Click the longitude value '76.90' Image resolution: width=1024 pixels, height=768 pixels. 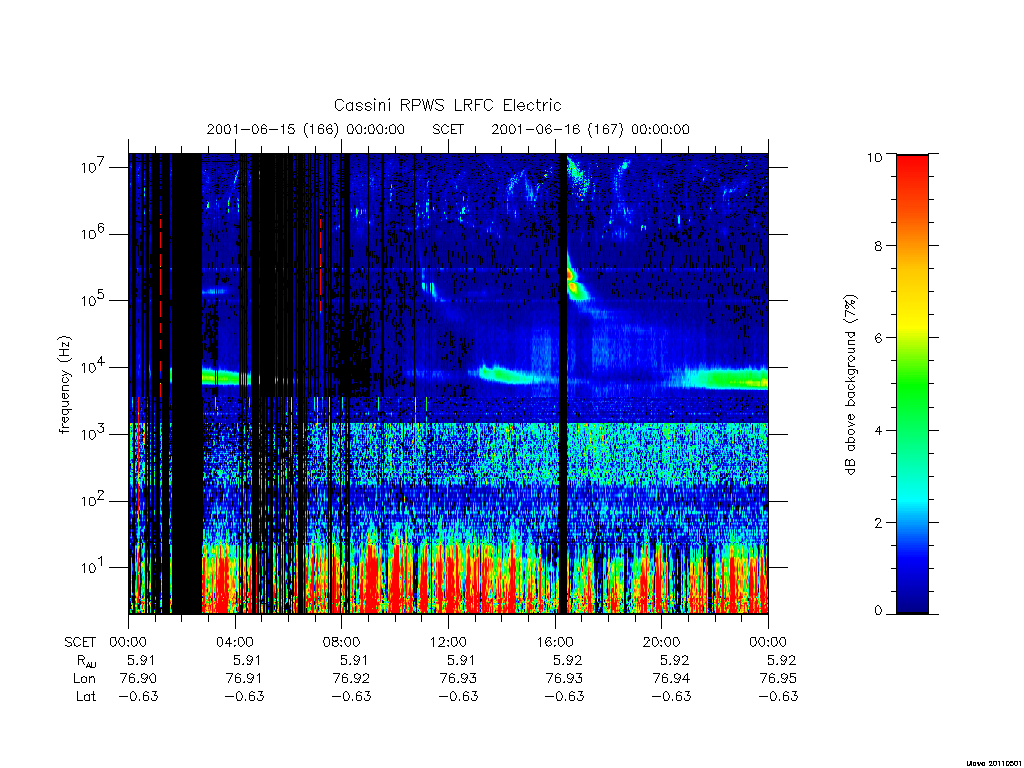pos(138,679)
